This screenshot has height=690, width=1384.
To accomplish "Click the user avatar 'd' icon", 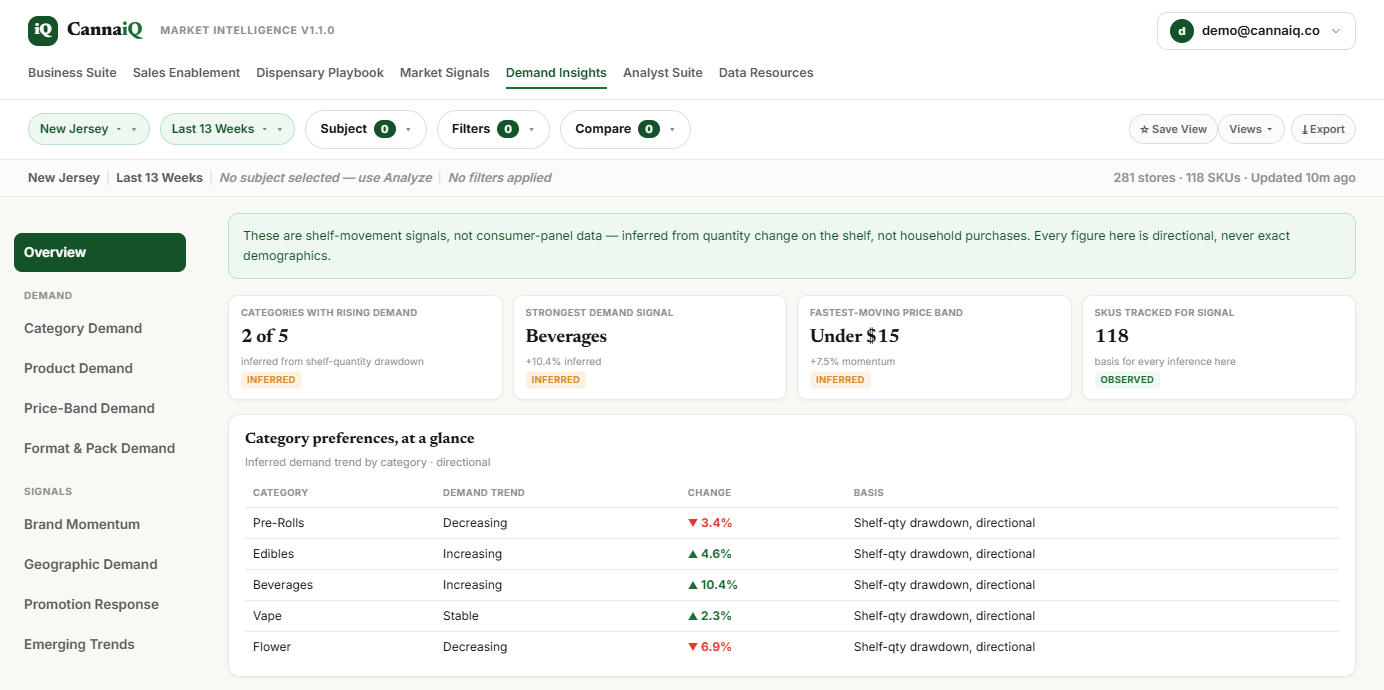I will pyautogui.click(x=1182, y=31).
